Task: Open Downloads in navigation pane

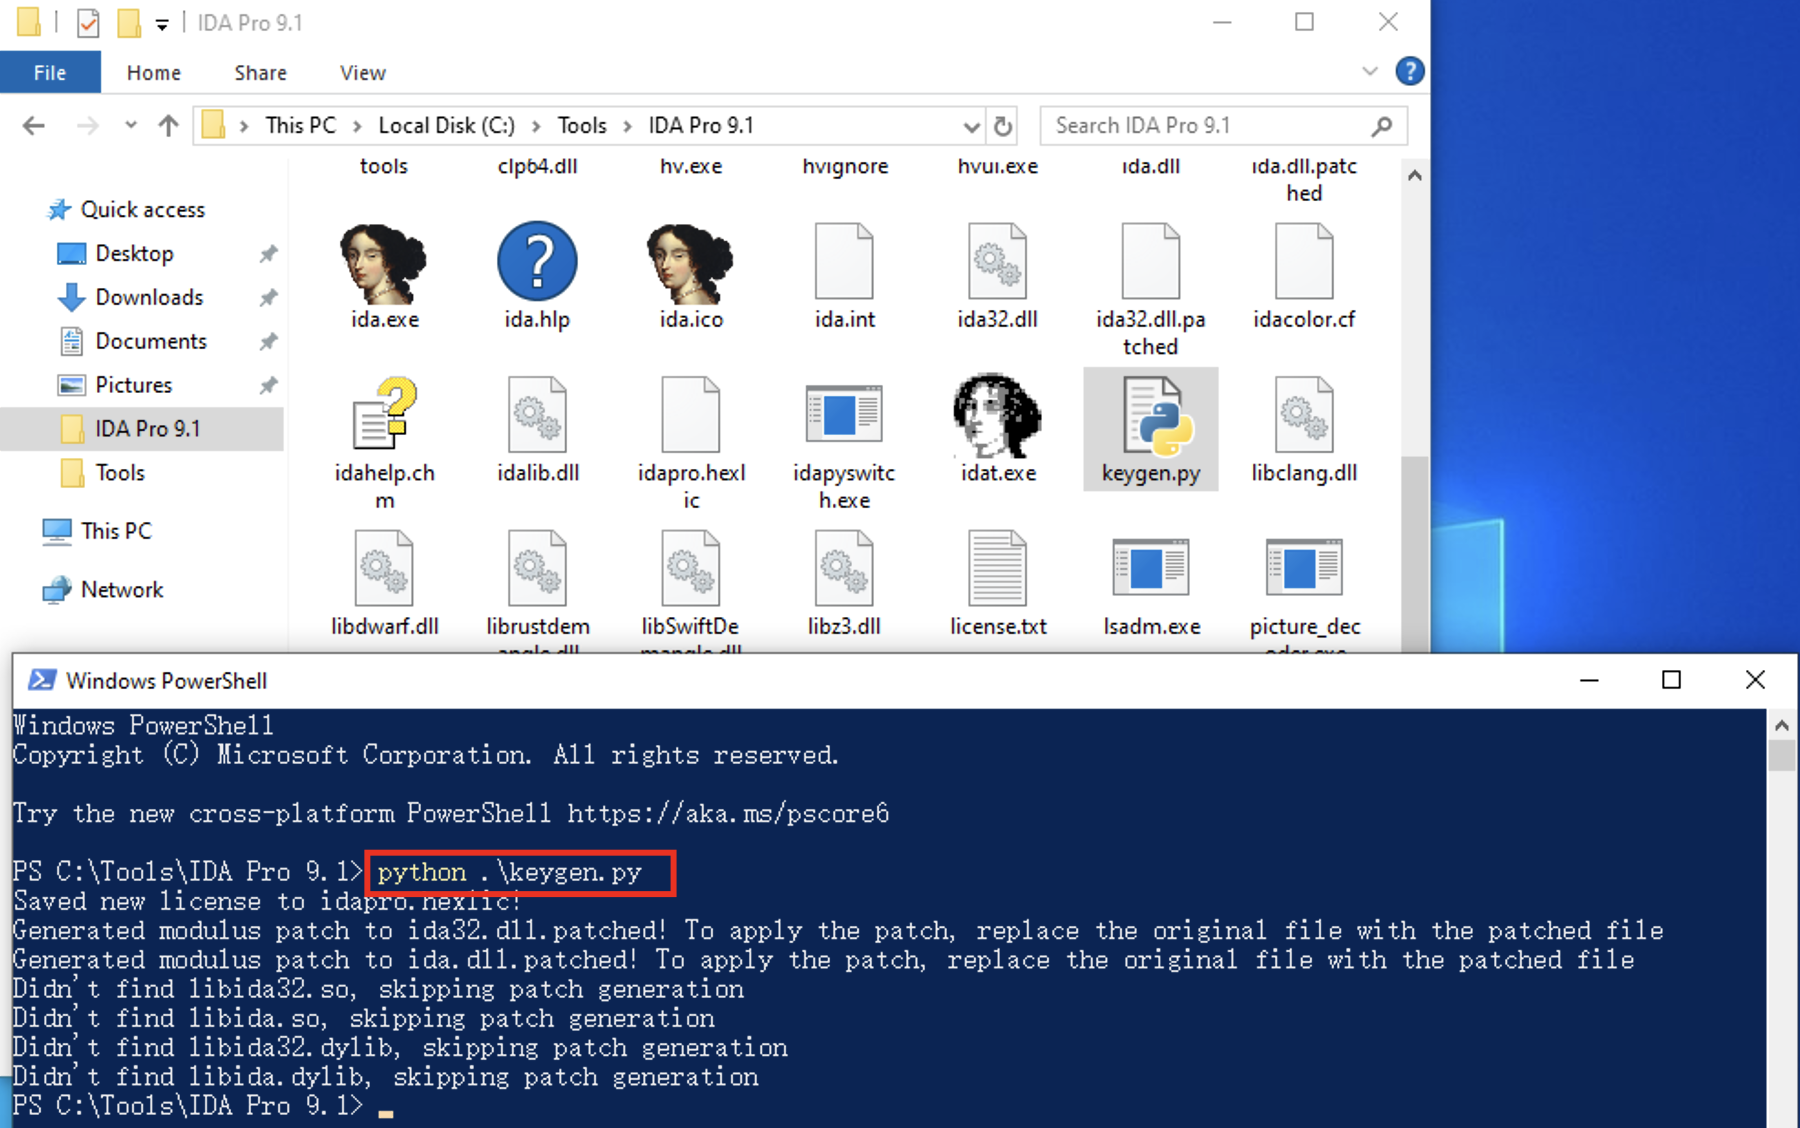Action: (x=149, y=297)
